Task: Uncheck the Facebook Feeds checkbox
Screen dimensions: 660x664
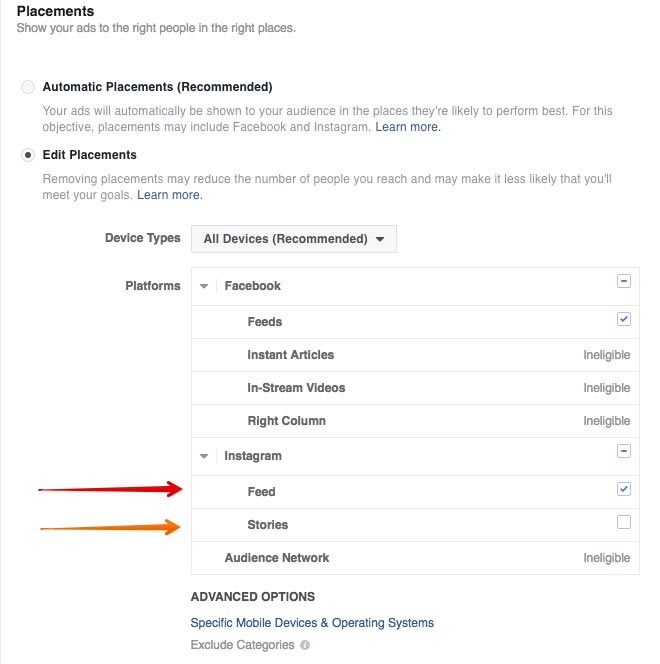Action: tap(624, 319)
